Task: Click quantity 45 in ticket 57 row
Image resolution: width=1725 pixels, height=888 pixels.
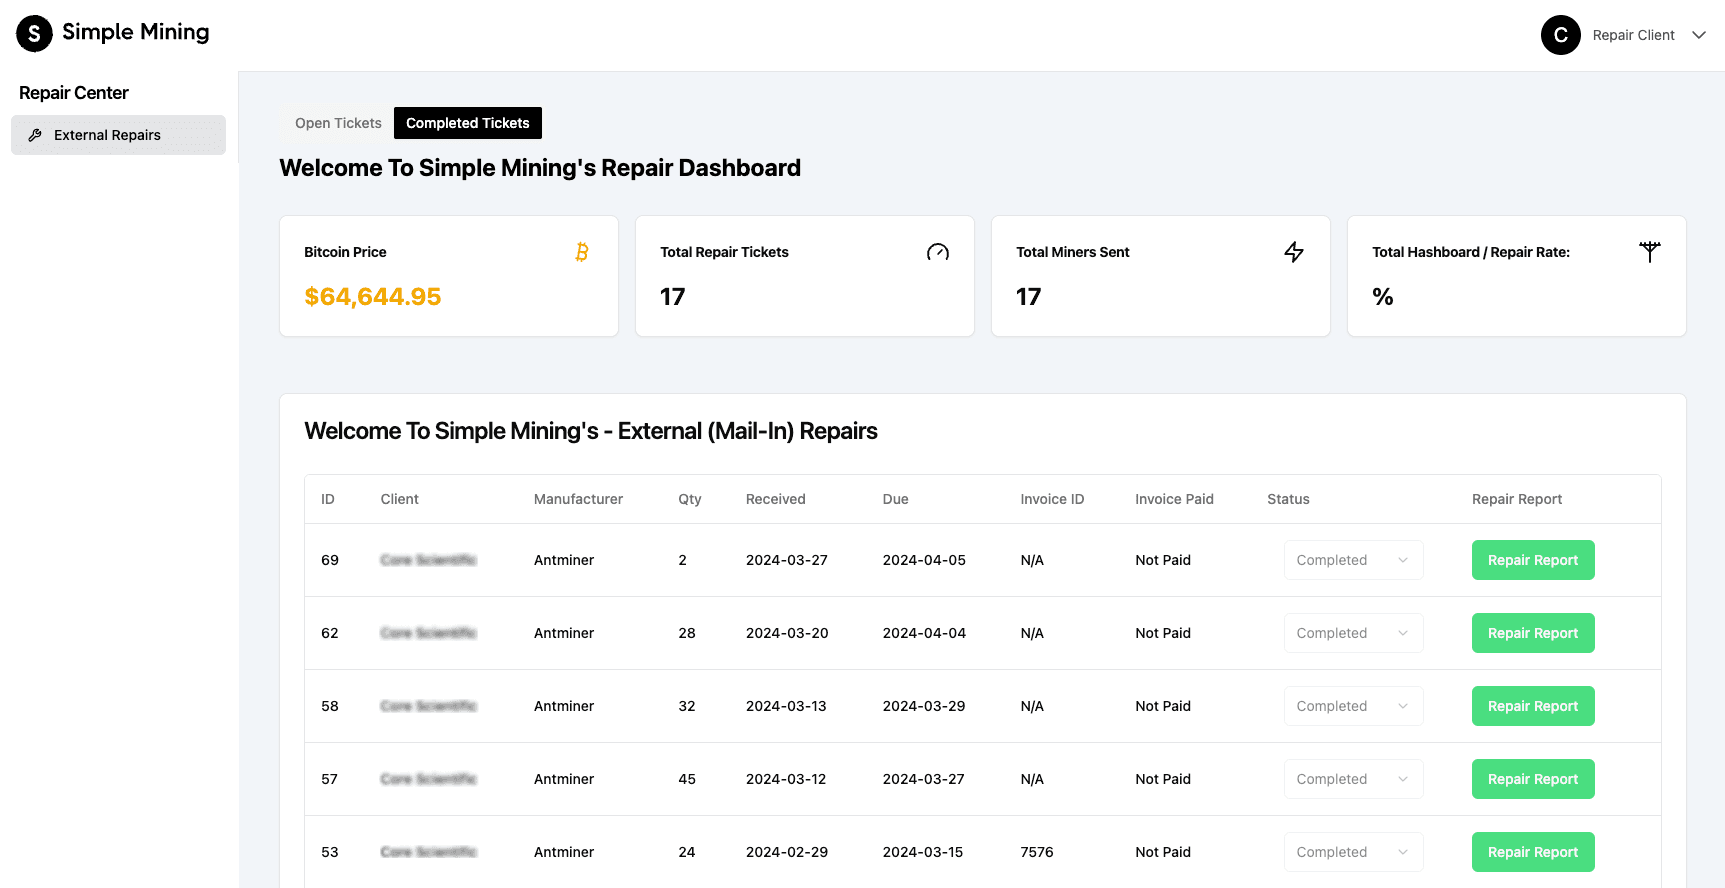Action: point(687,779)
